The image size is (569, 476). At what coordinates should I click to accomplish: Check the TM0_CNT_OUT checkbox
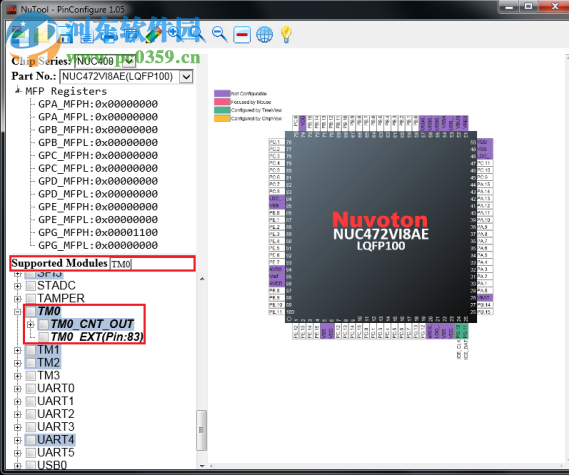(44, 324)
